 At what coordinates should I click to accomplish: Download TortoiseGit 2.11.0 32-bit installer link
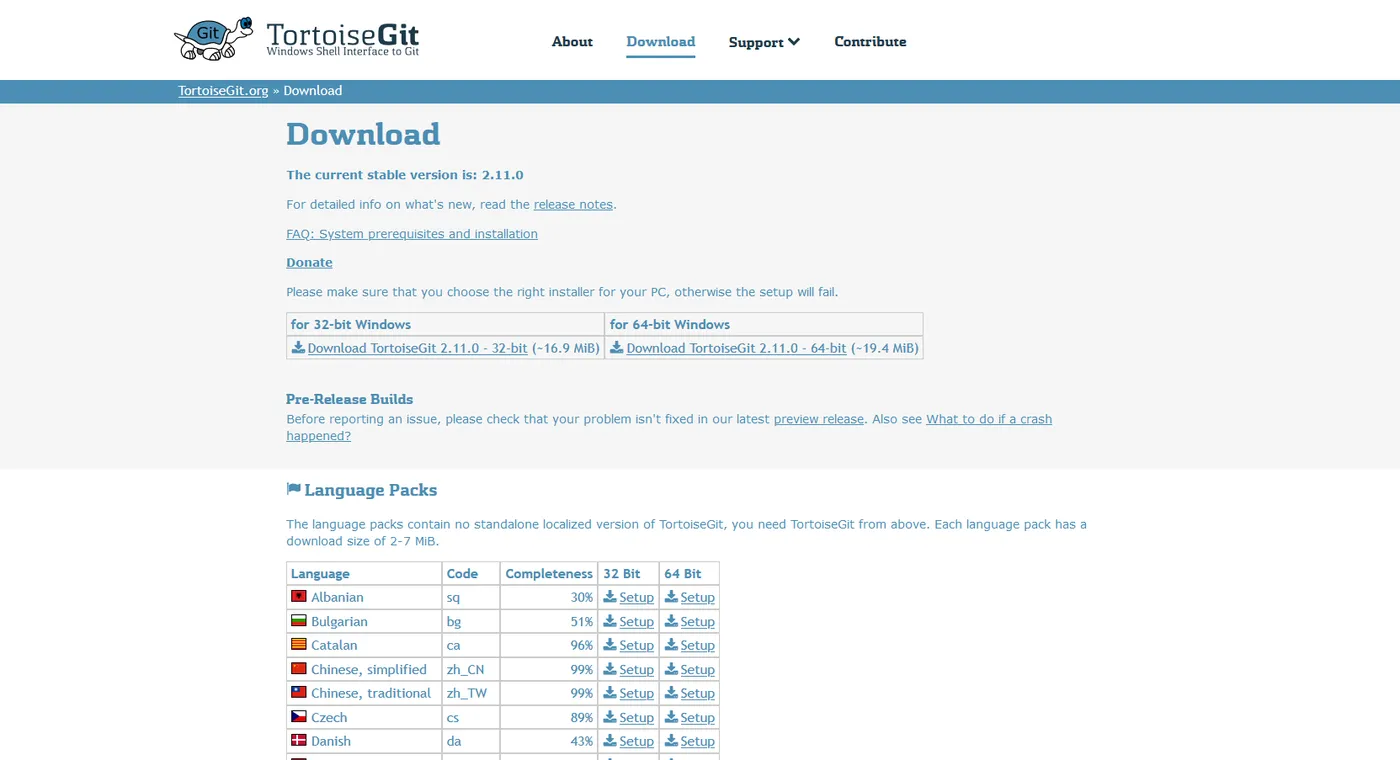tap(417, 348)
